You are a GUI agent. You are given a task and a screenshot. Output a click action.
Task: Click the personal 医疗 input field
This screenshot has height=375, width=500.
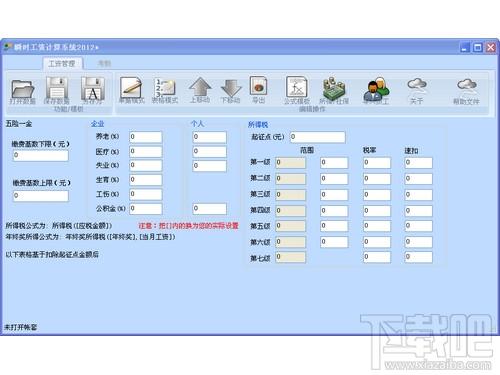[209, 152]
